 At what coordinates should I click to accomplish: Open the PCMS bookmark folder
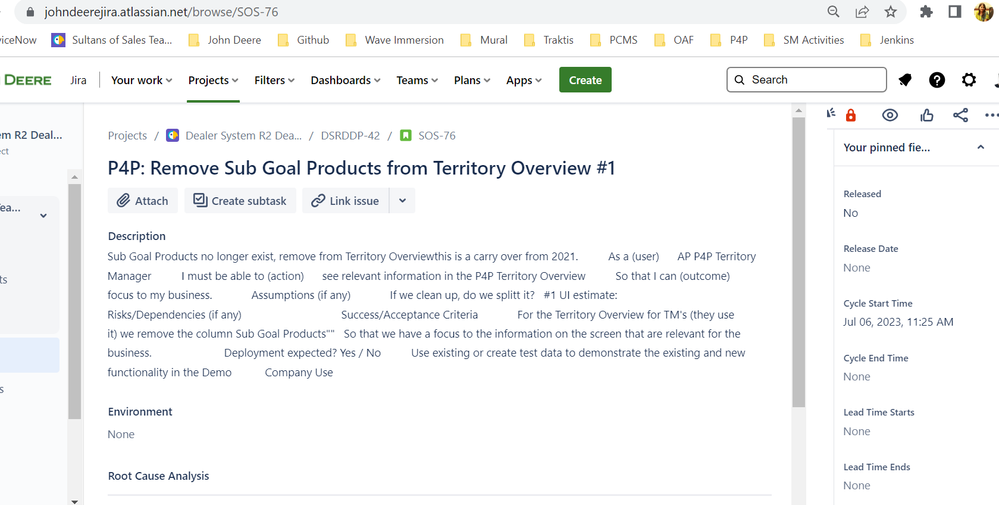[x=614, y=40]
